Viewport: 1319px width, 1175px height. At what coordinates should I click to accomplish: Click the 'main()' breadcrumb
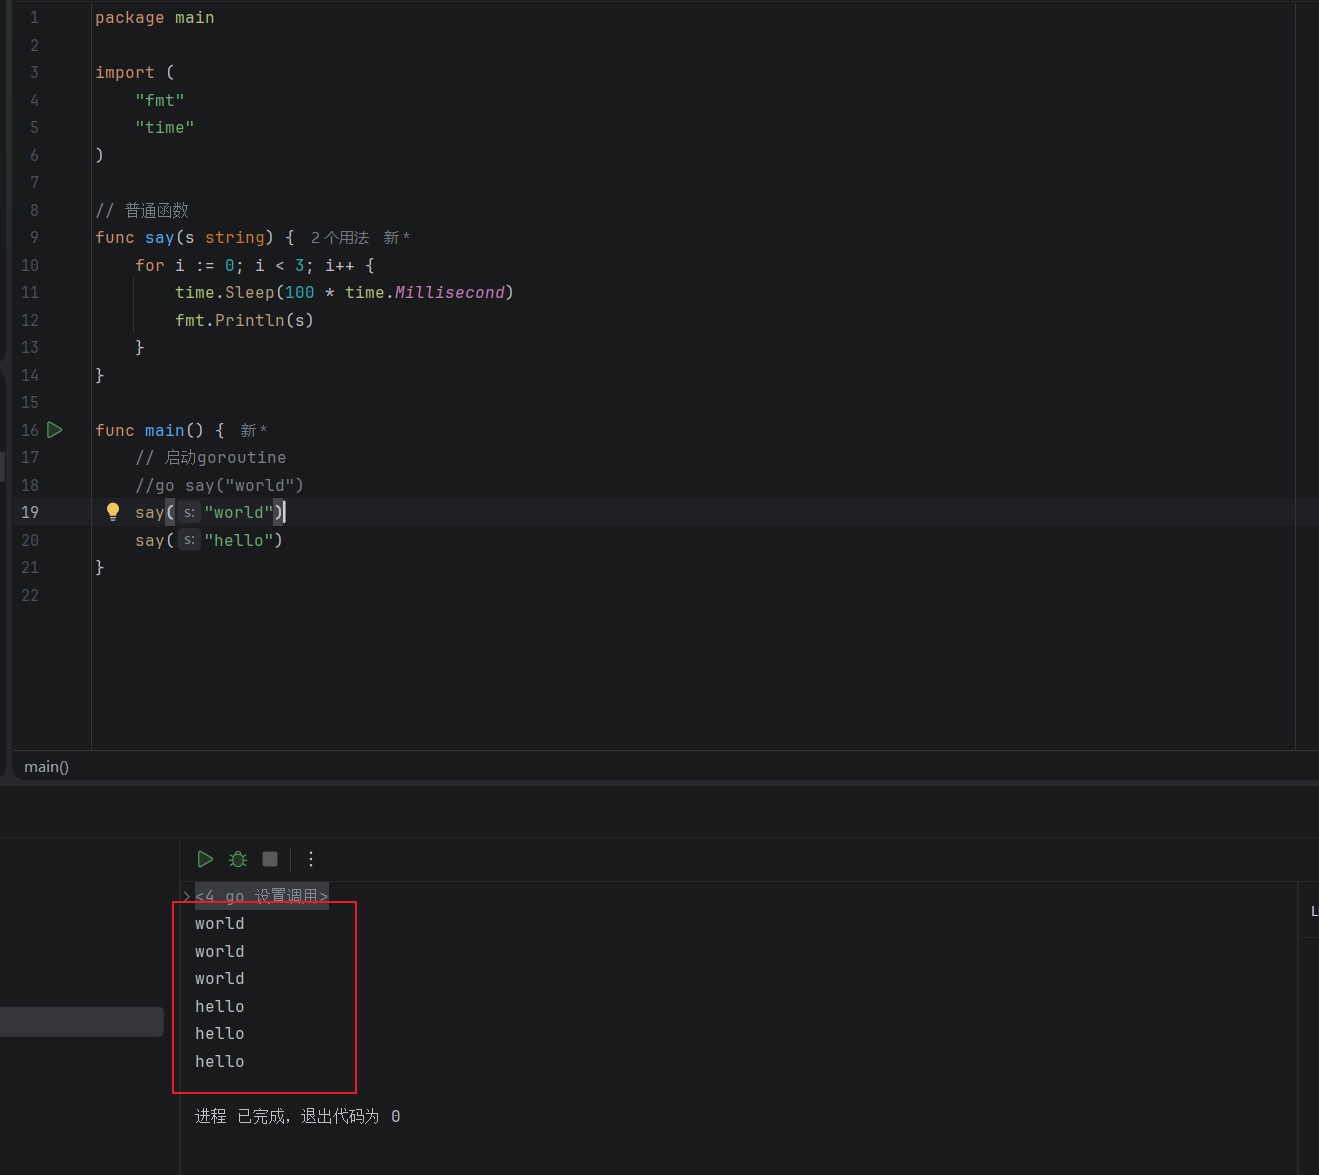[x=47, y=767]
